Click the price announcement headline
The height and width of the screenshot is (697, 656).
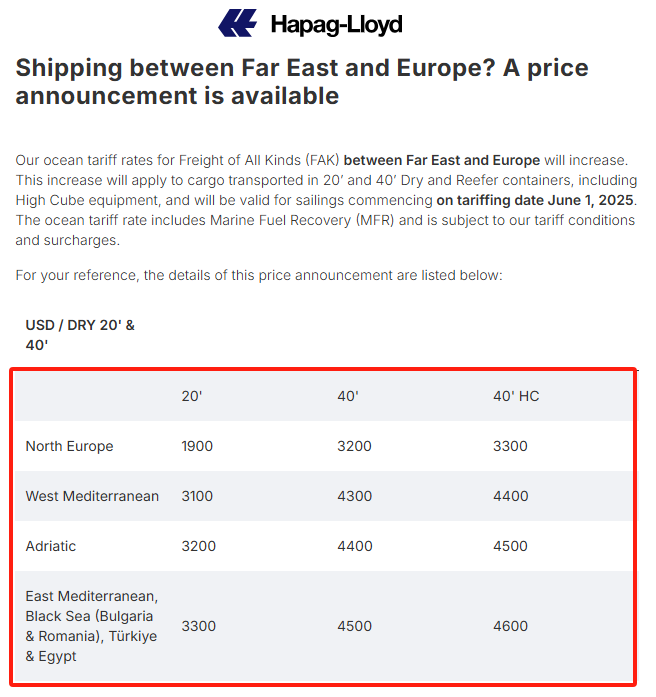(302, 82)
